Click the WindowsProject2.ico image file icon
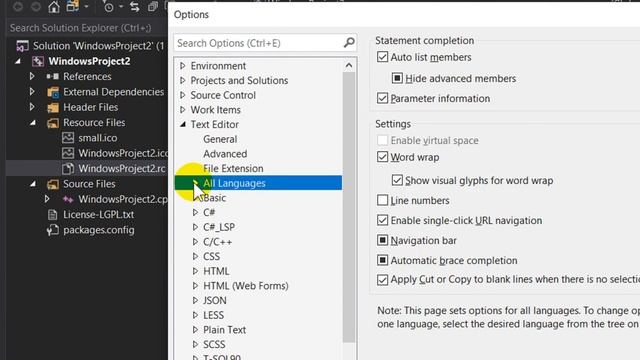 tap(68, 153)
